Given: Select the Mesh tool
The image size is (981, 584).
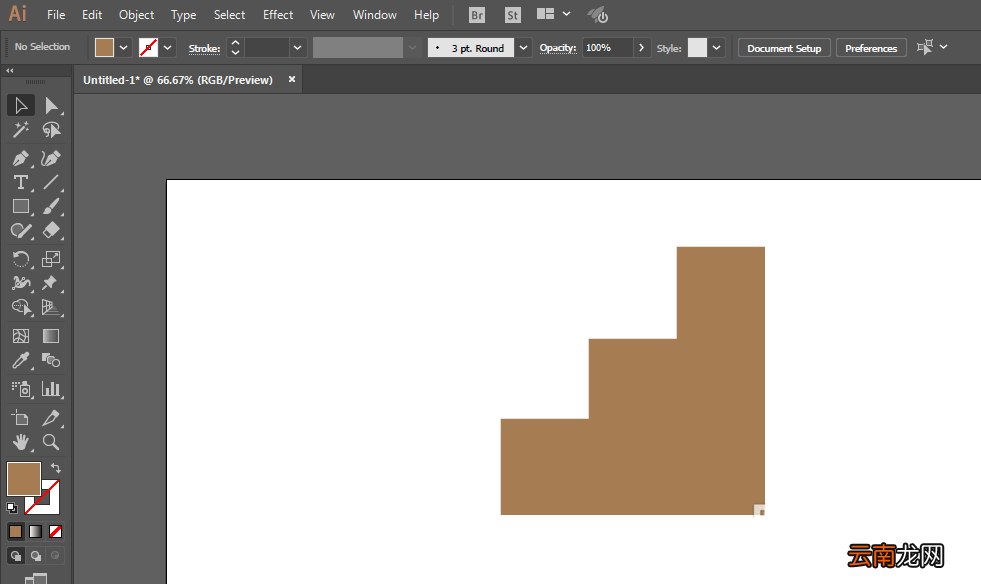Looking at the screenshot, I should pyautogui.click(x=21, y=336).
